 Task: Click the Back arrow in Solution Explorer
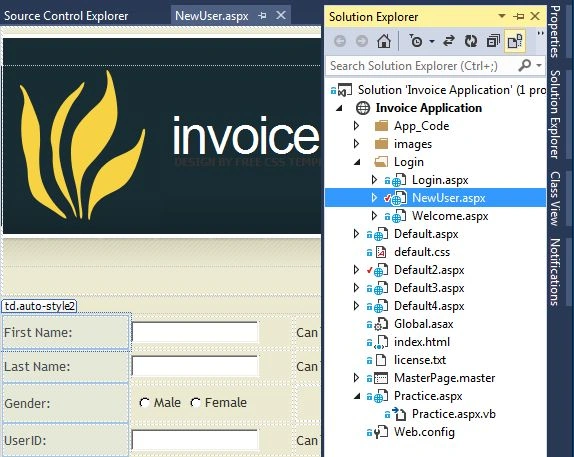pos(340,41)
